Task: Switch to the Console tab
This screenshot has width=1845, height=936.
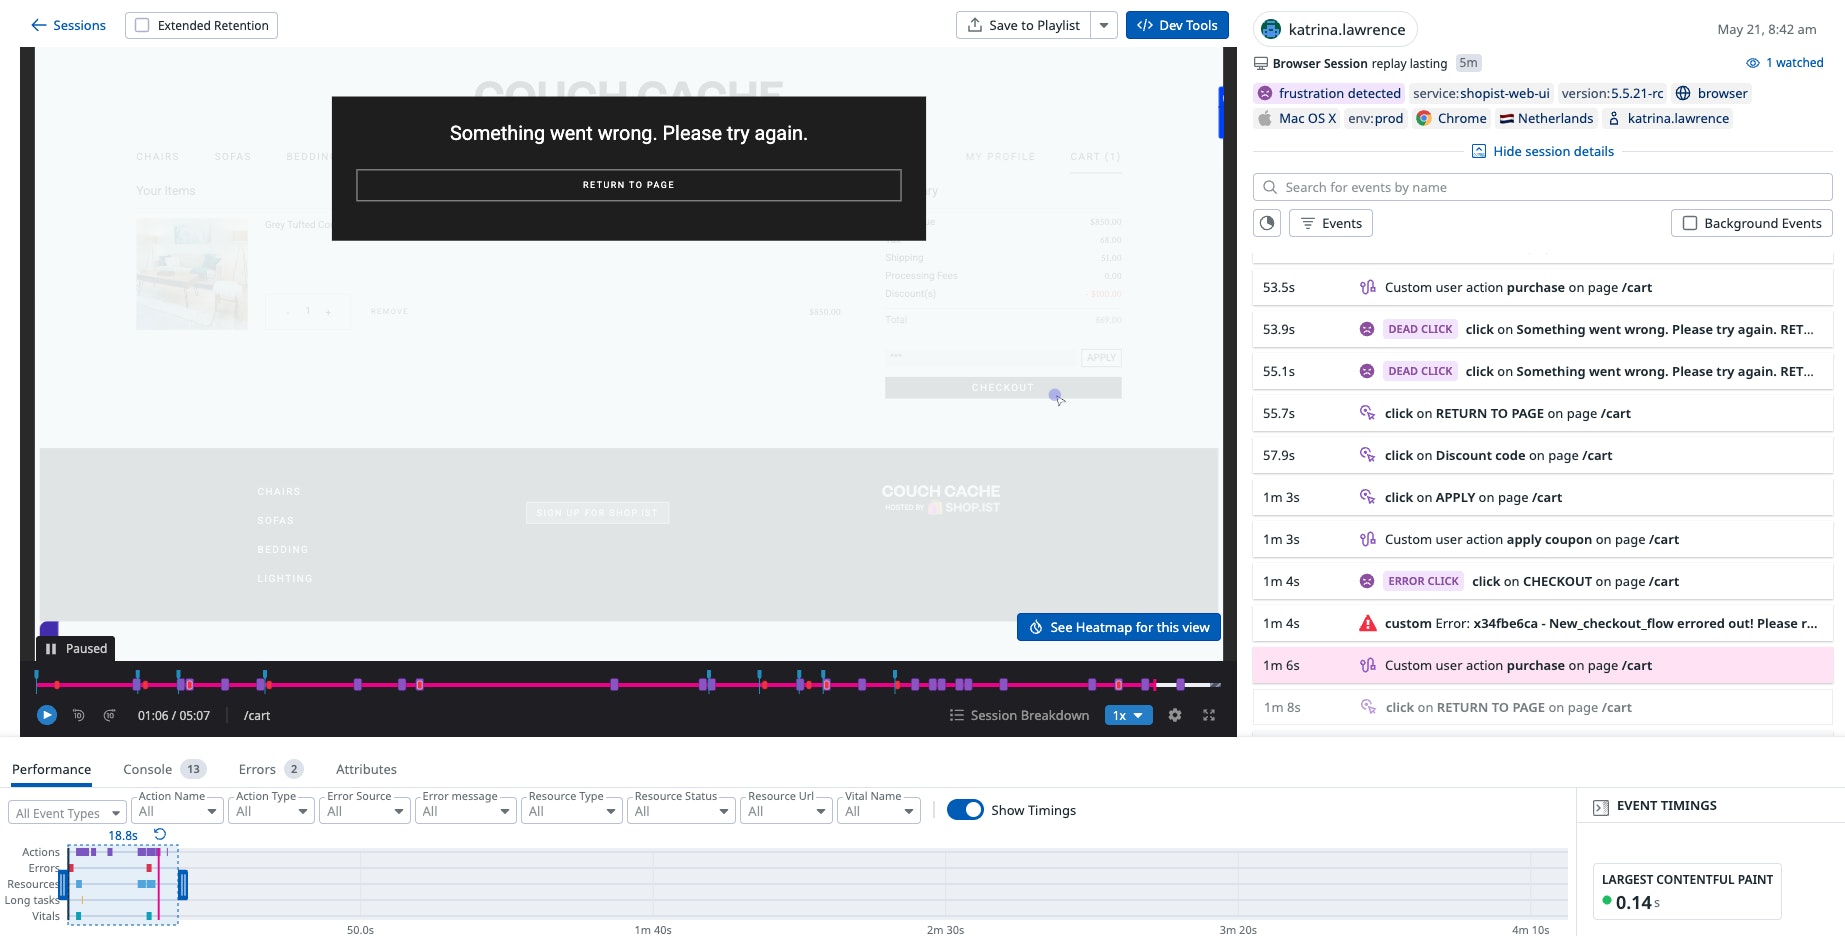Action: click(x=147, y=769)
